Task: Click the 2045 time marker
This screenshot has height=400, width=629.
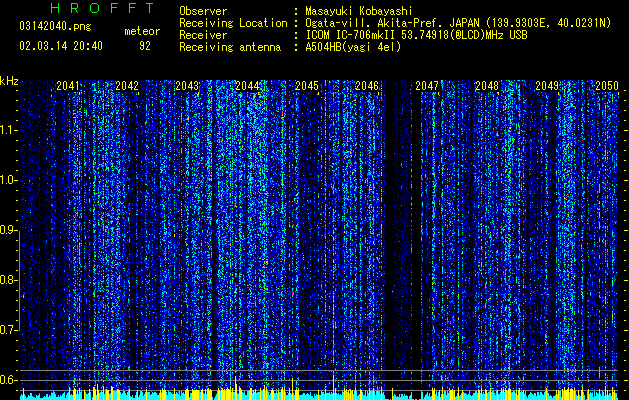Action: [x=307, y=86]
